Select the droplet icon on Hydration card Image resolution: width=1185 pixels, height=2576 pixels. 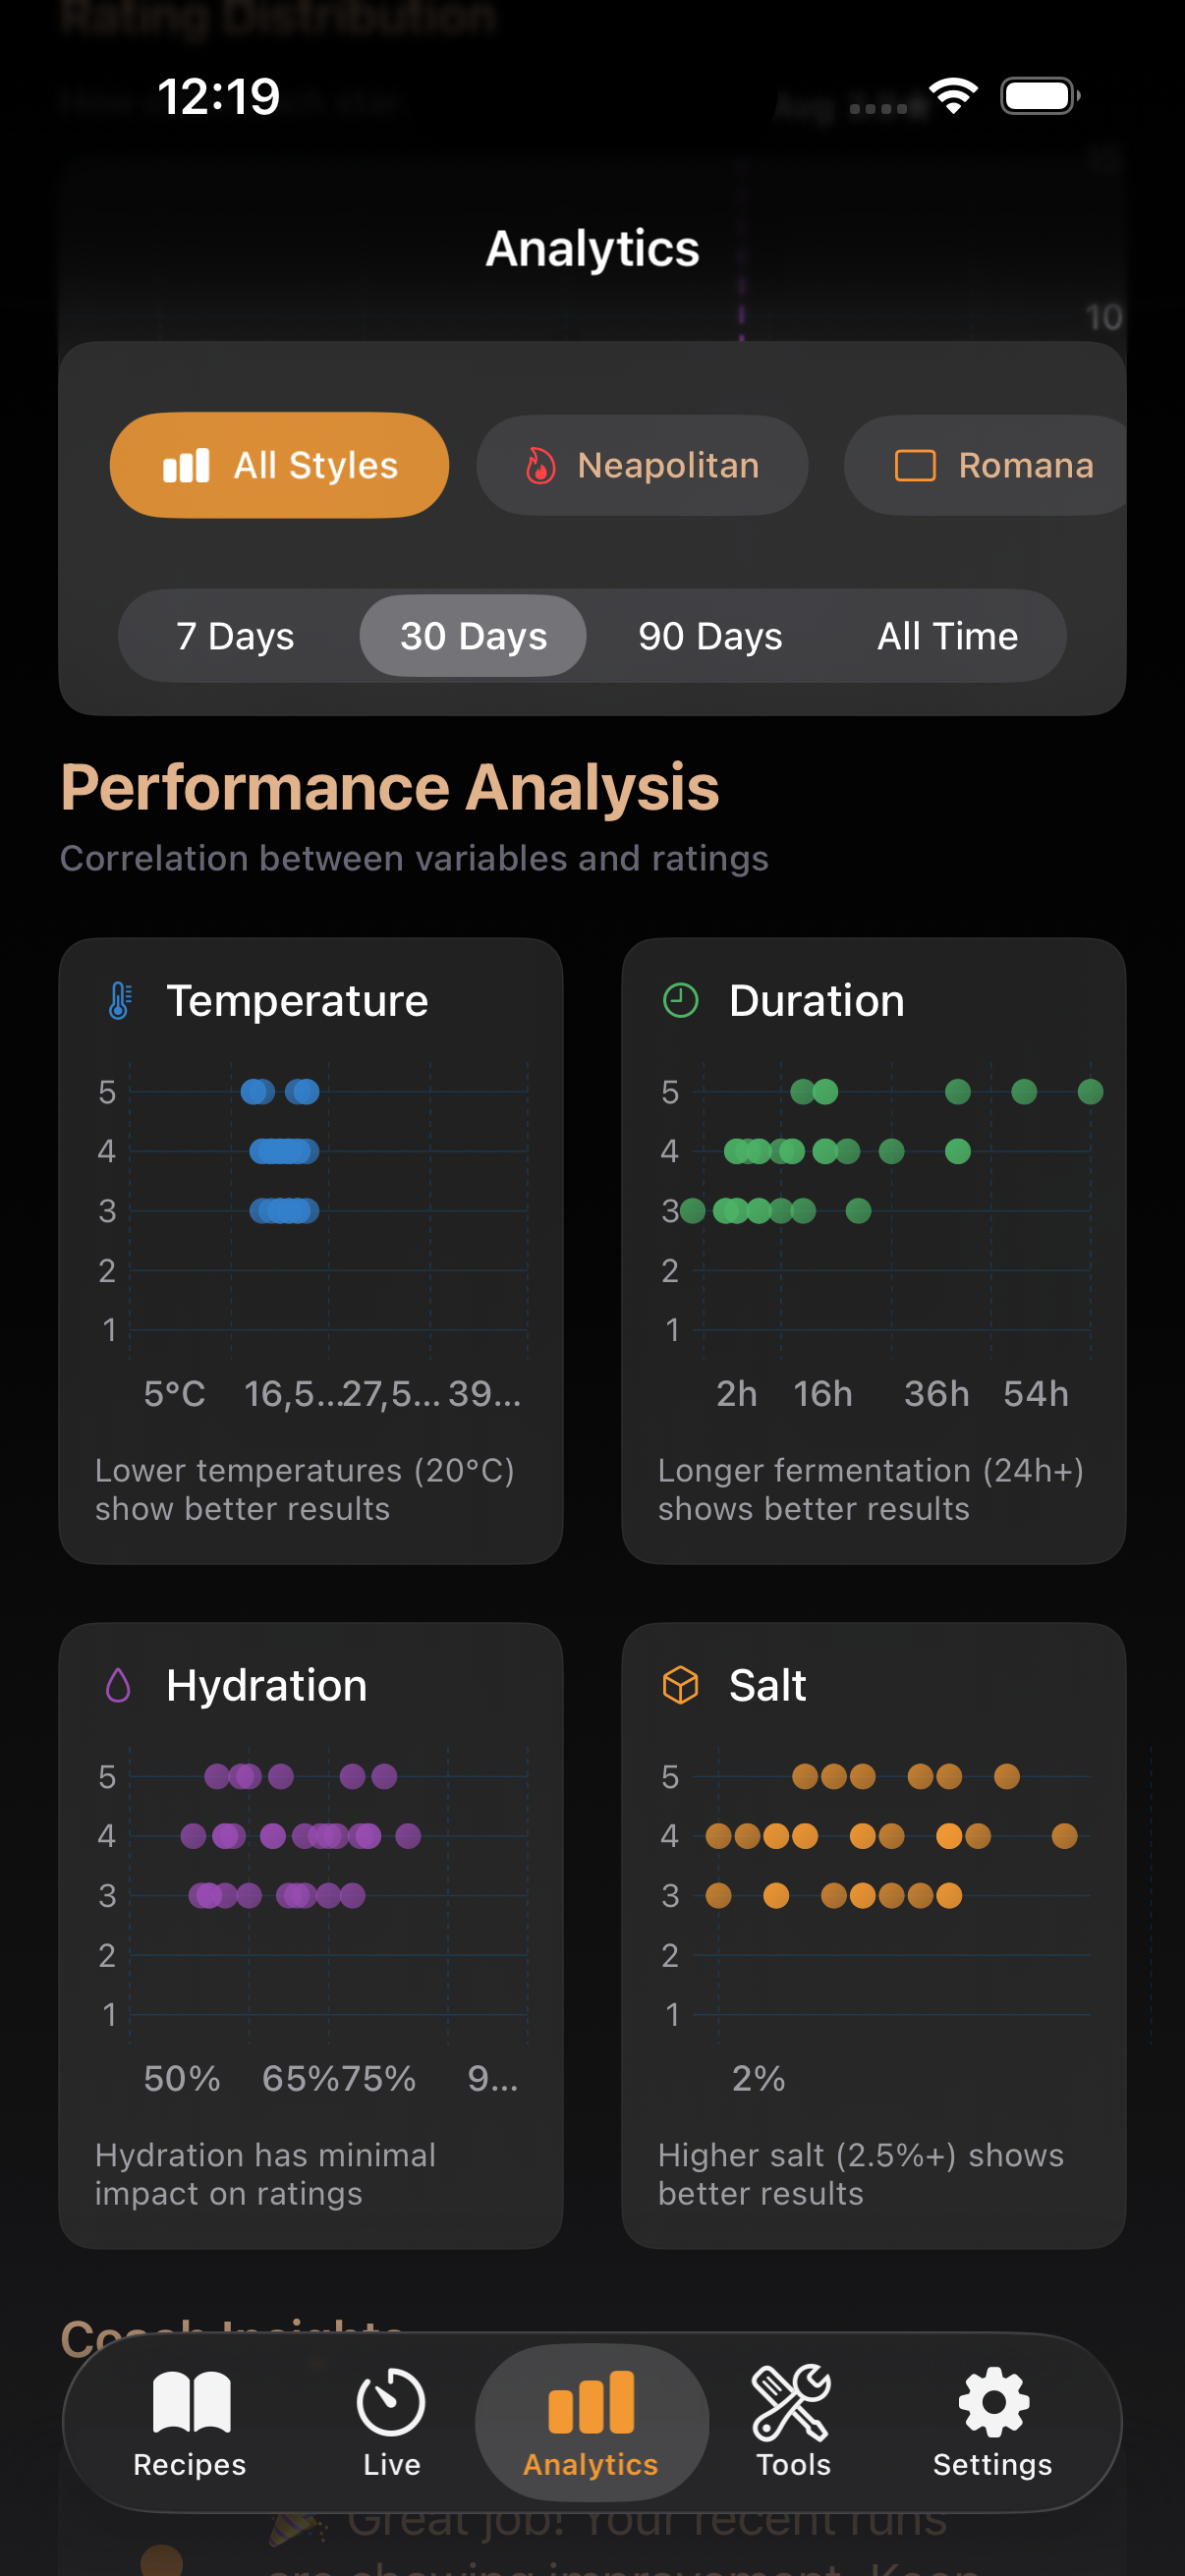pos(117,1684)
